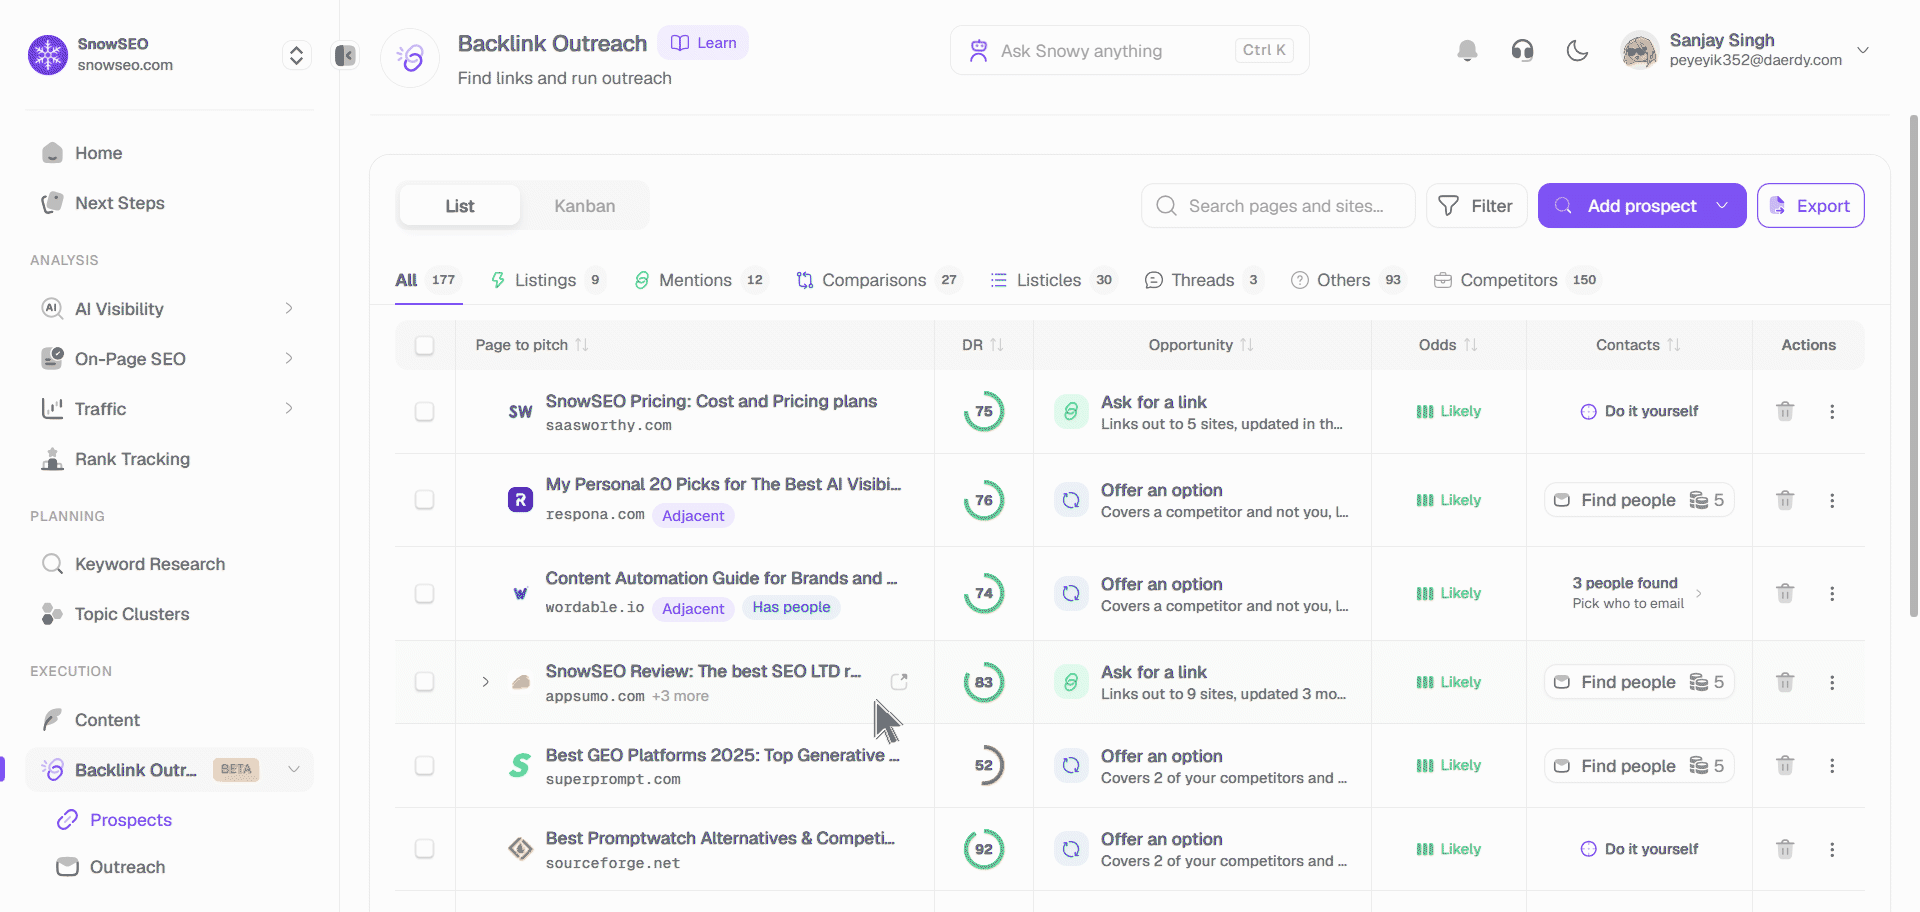Click Offer an option icon on respona row
The width and height of the screenshot is (1920, 912).
tap(1070, 500)
